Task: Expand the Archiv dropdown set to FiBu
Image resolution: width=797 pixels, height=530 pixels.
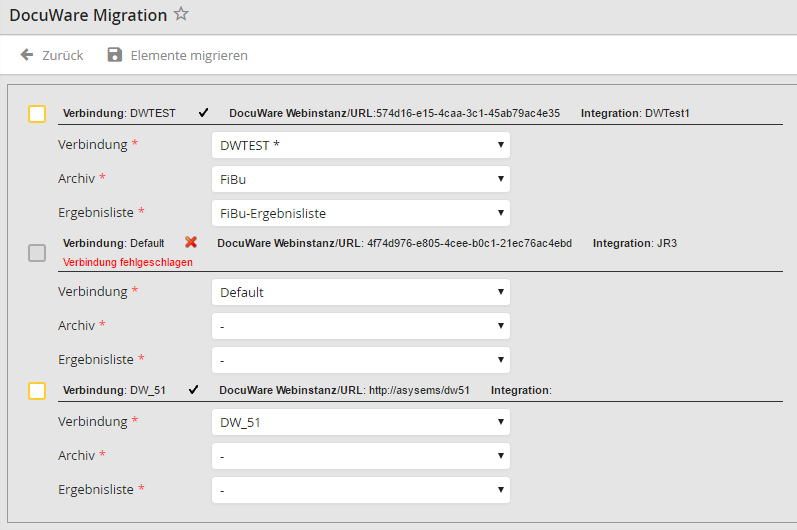Action: click(x=361, y=179)
